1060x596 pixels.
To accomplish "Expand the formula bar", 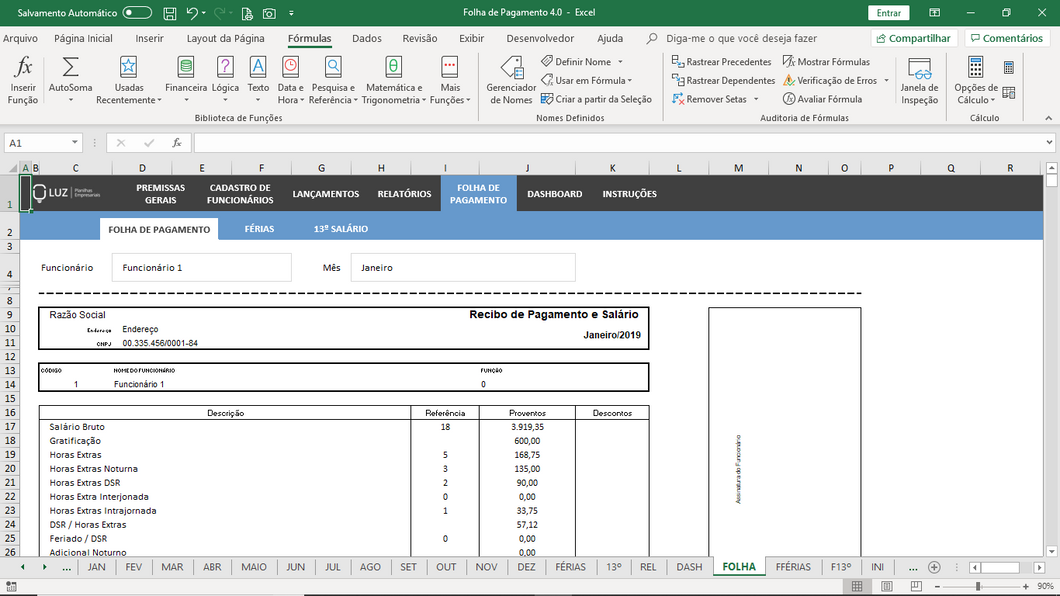I will tap(1049, 143).
